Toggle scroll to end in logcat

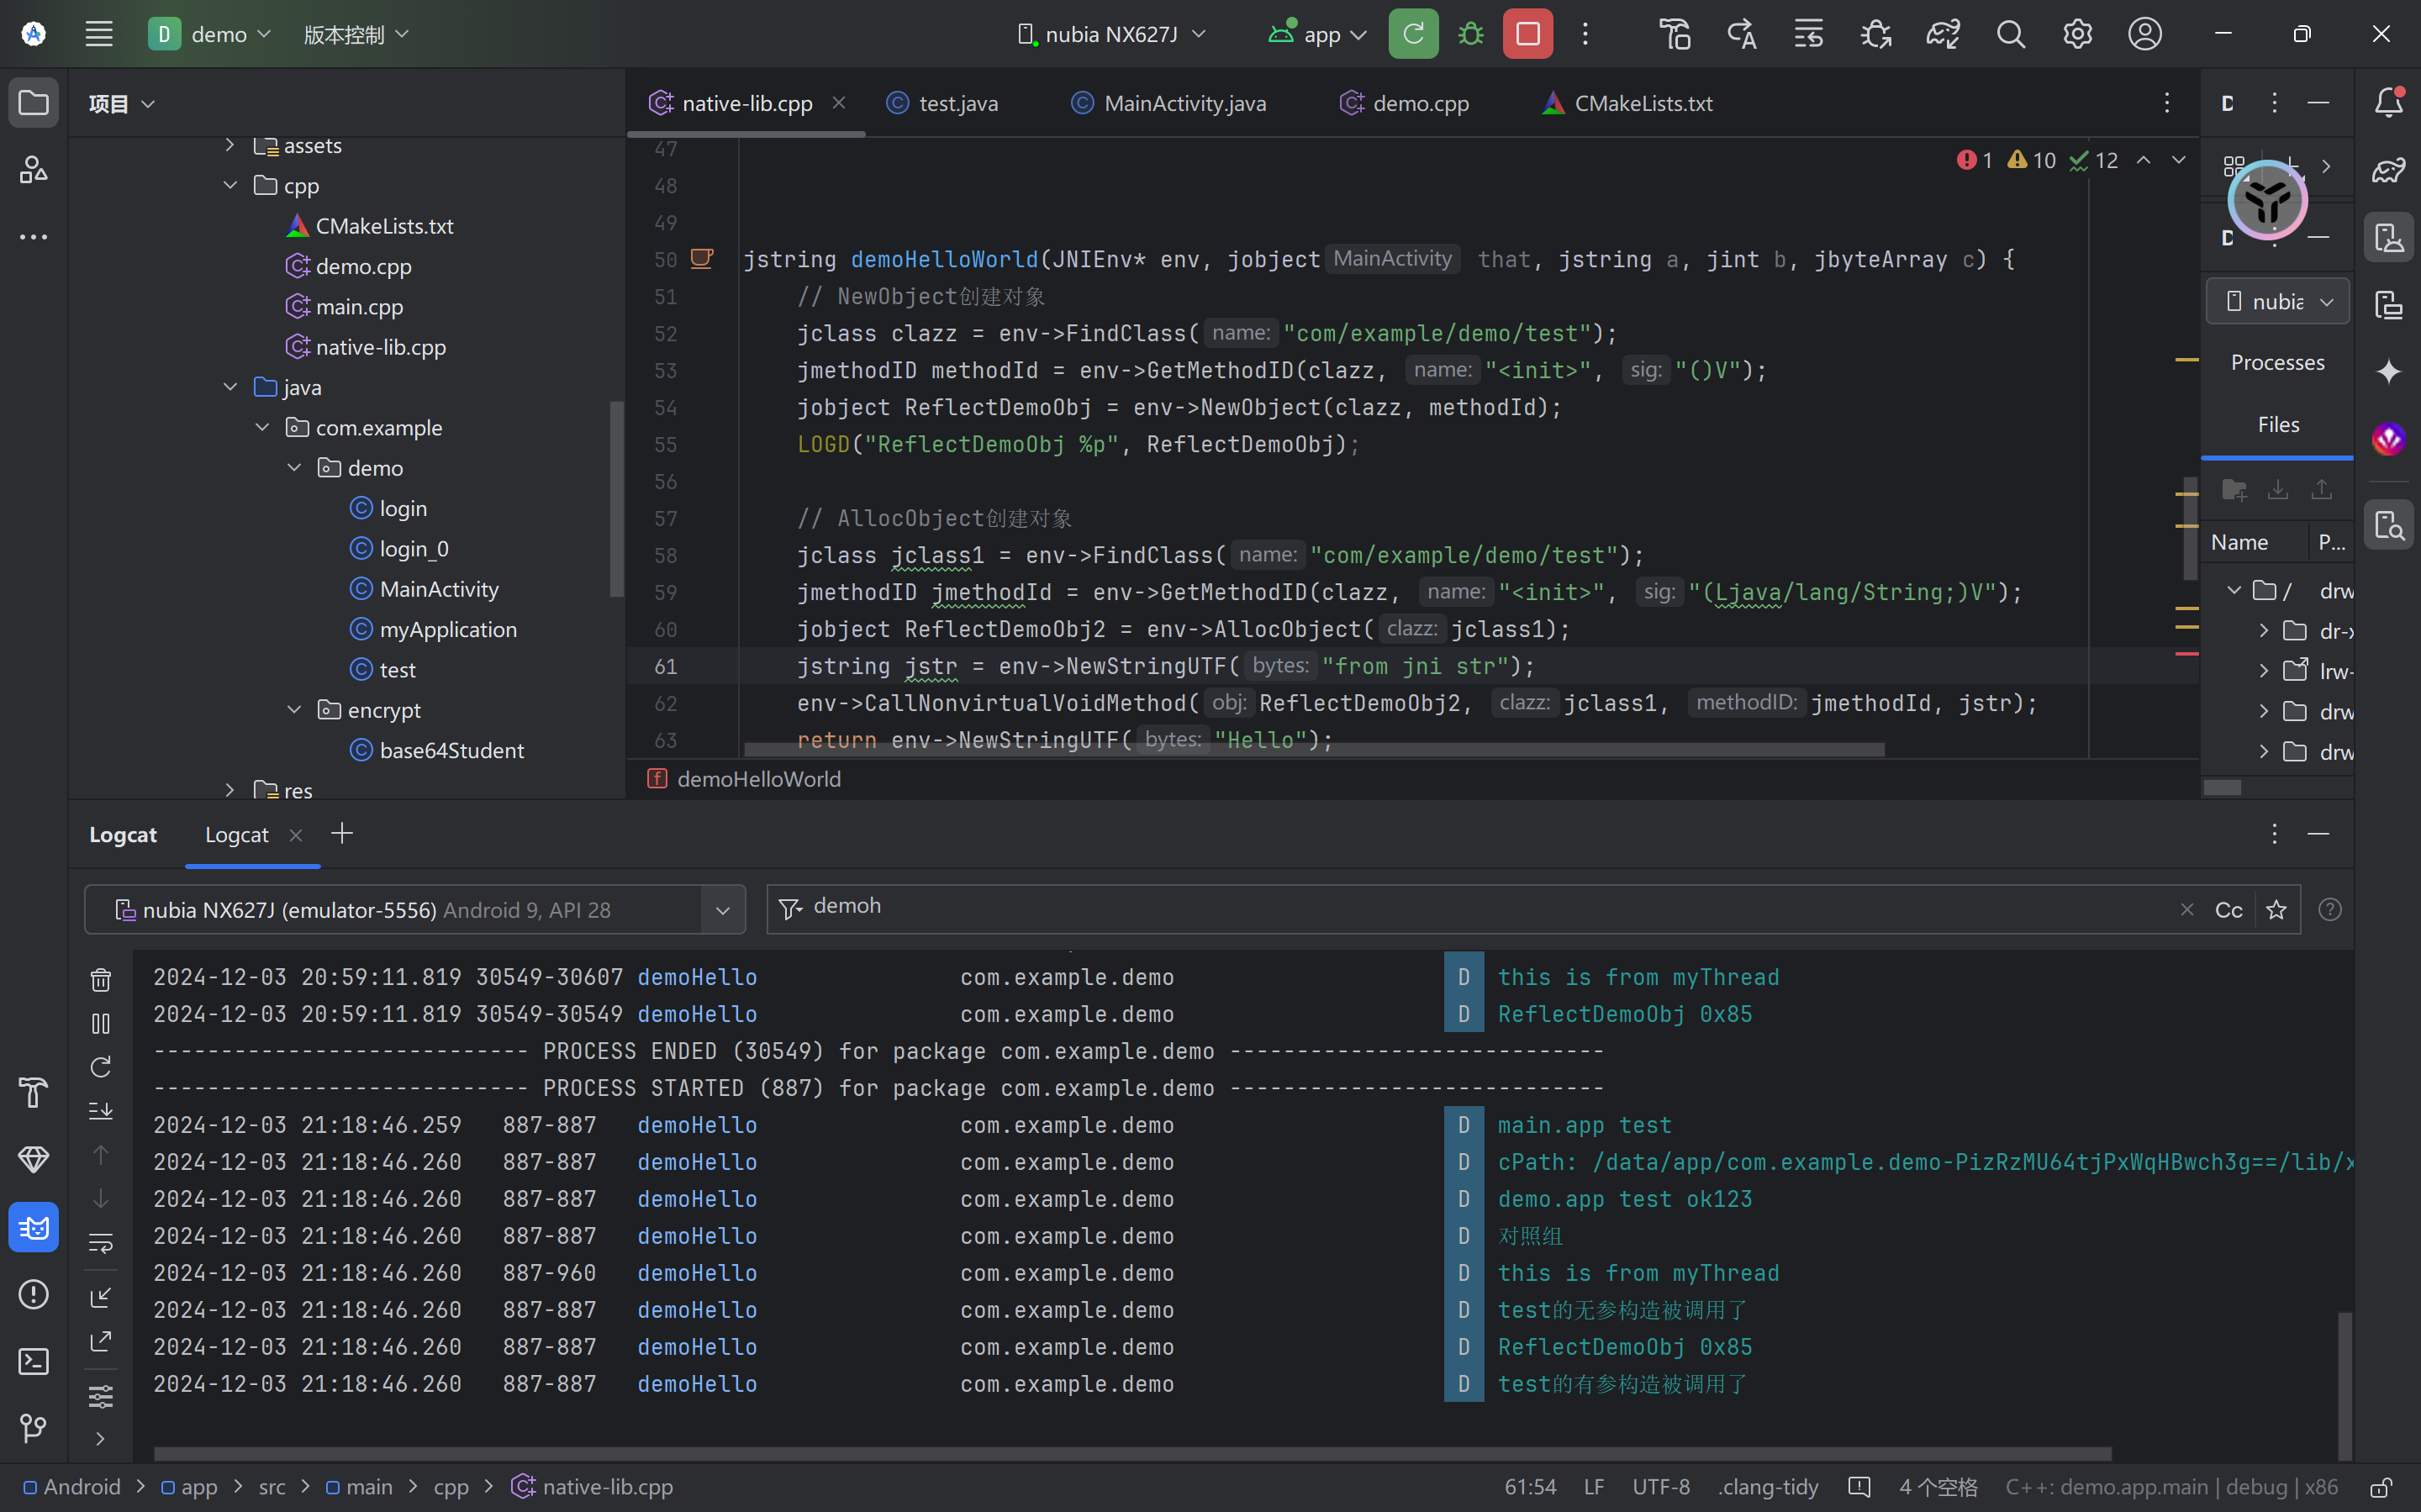[x=101, y=1111]
